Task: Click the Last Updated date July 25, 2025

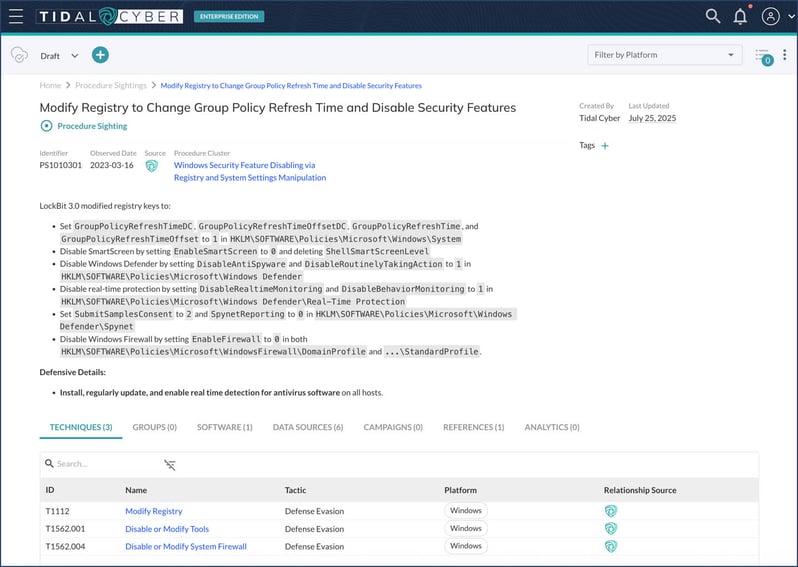Action: coord(652,118)
